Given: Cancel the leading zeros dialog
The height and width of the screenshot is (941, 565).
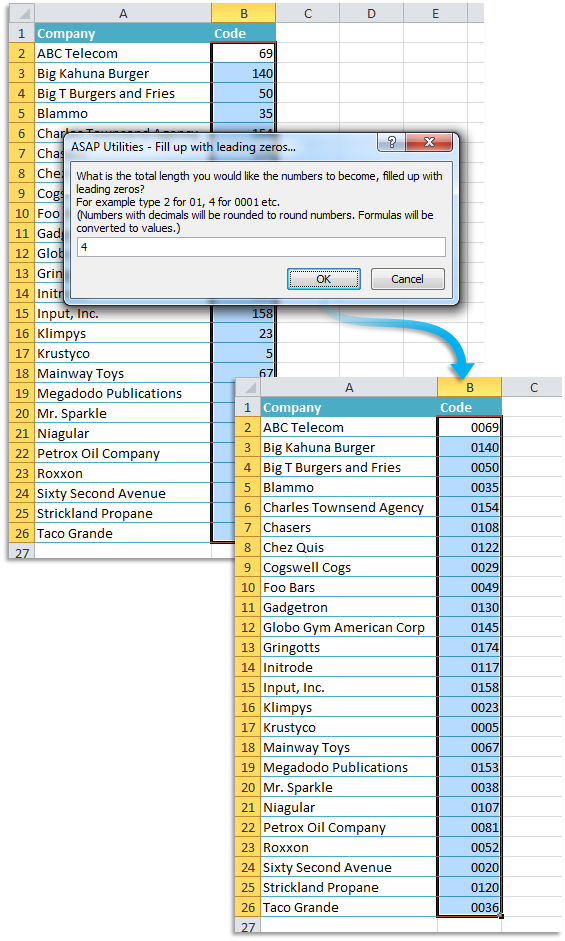Looking at the screenshot, I should (x=408, y=279).
